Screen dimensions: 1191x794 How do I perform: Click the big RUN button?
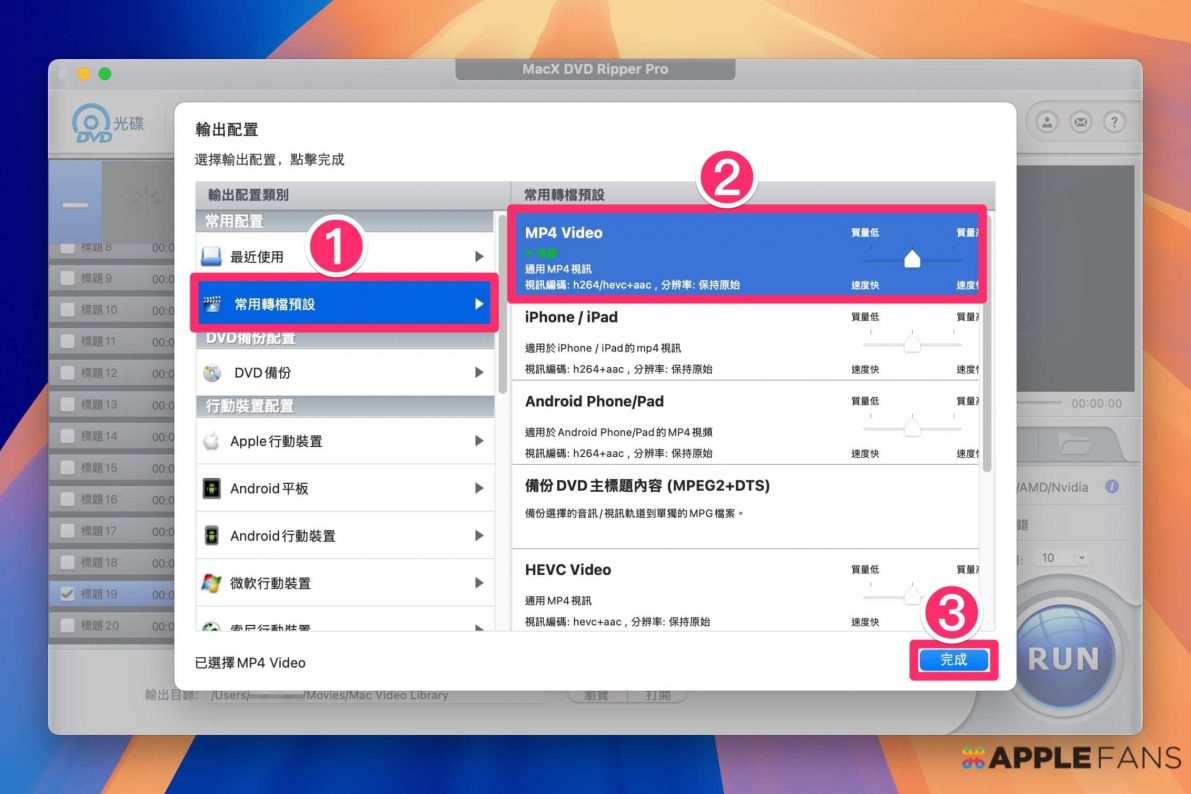[1063, 658]
